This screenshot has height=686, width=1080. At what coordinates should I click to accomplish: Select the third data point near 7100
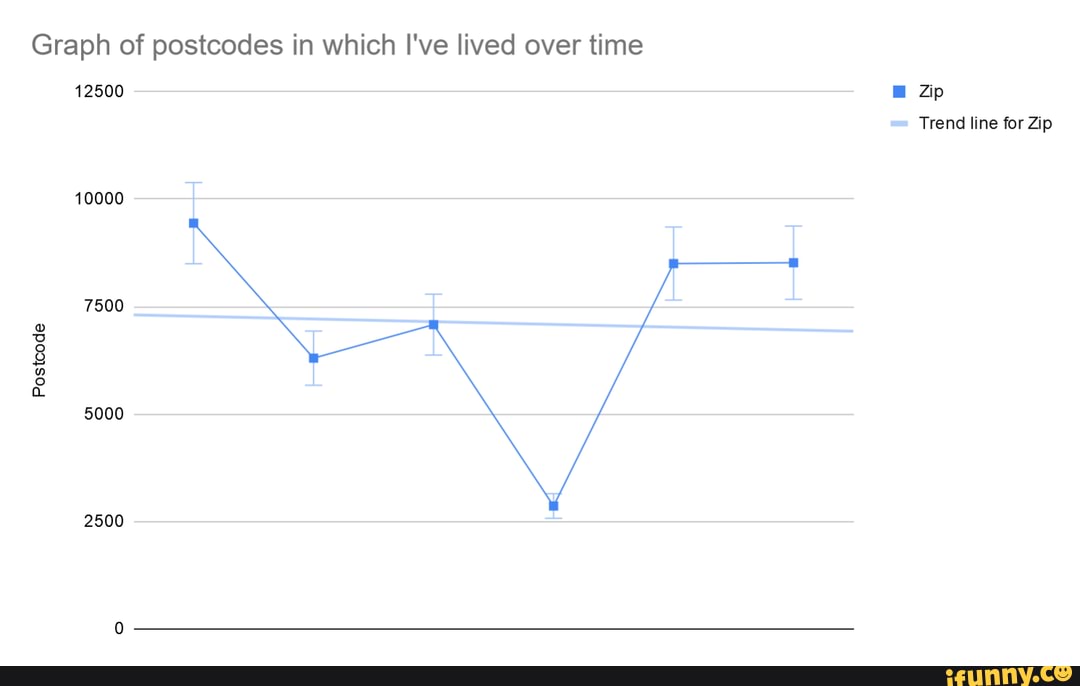click(x=433, y=324)
